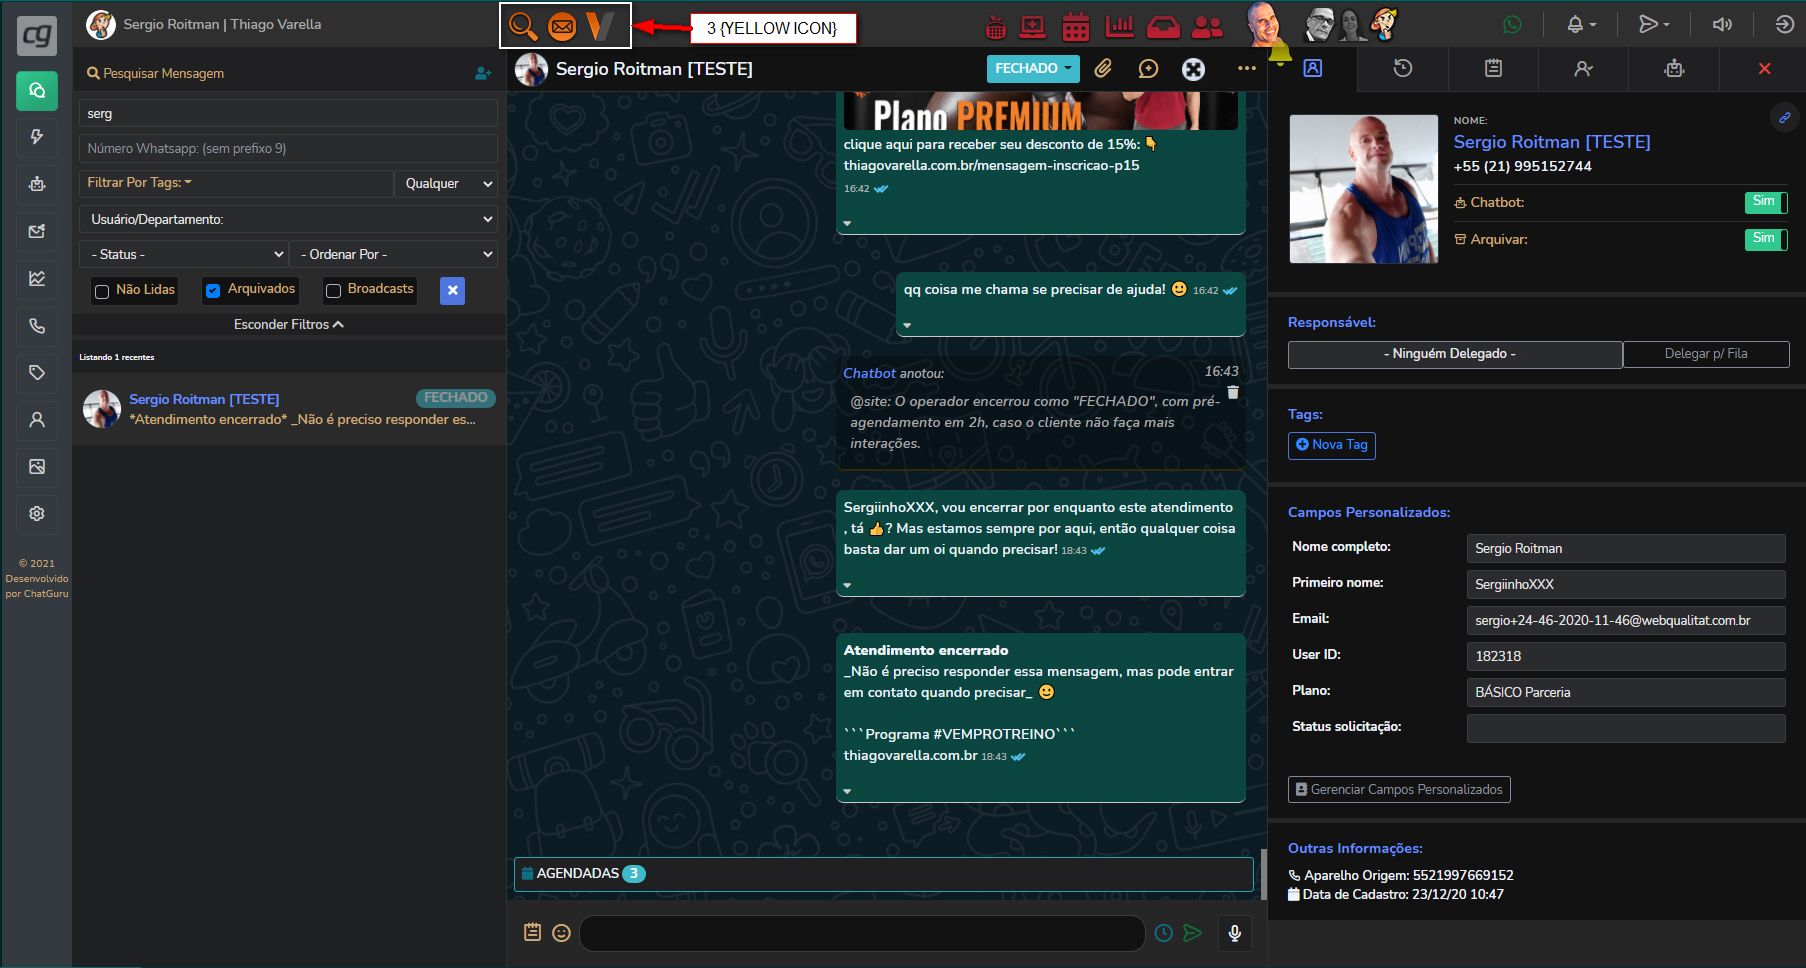Check the Broadcasts checkbox

(x=334, y=291)
